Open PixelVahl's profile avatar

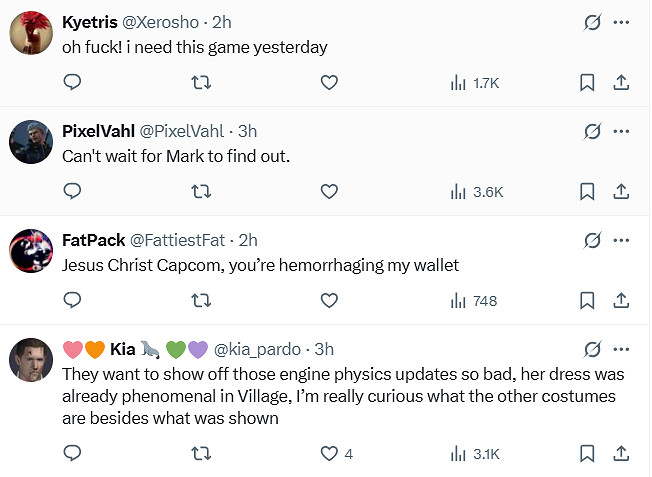pyautogui.click(x=30, y=141)
